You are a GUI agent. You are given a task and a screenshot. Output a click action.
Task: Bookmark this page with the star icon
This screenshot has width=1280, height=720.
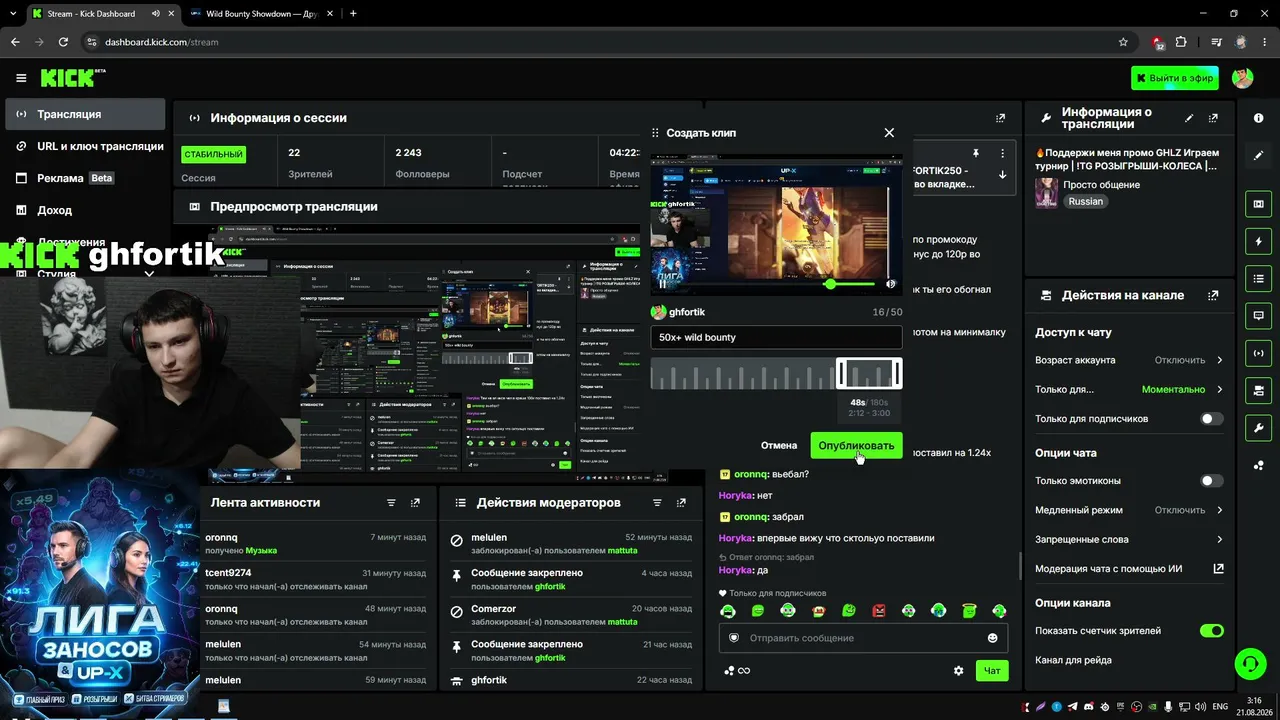1123,42
